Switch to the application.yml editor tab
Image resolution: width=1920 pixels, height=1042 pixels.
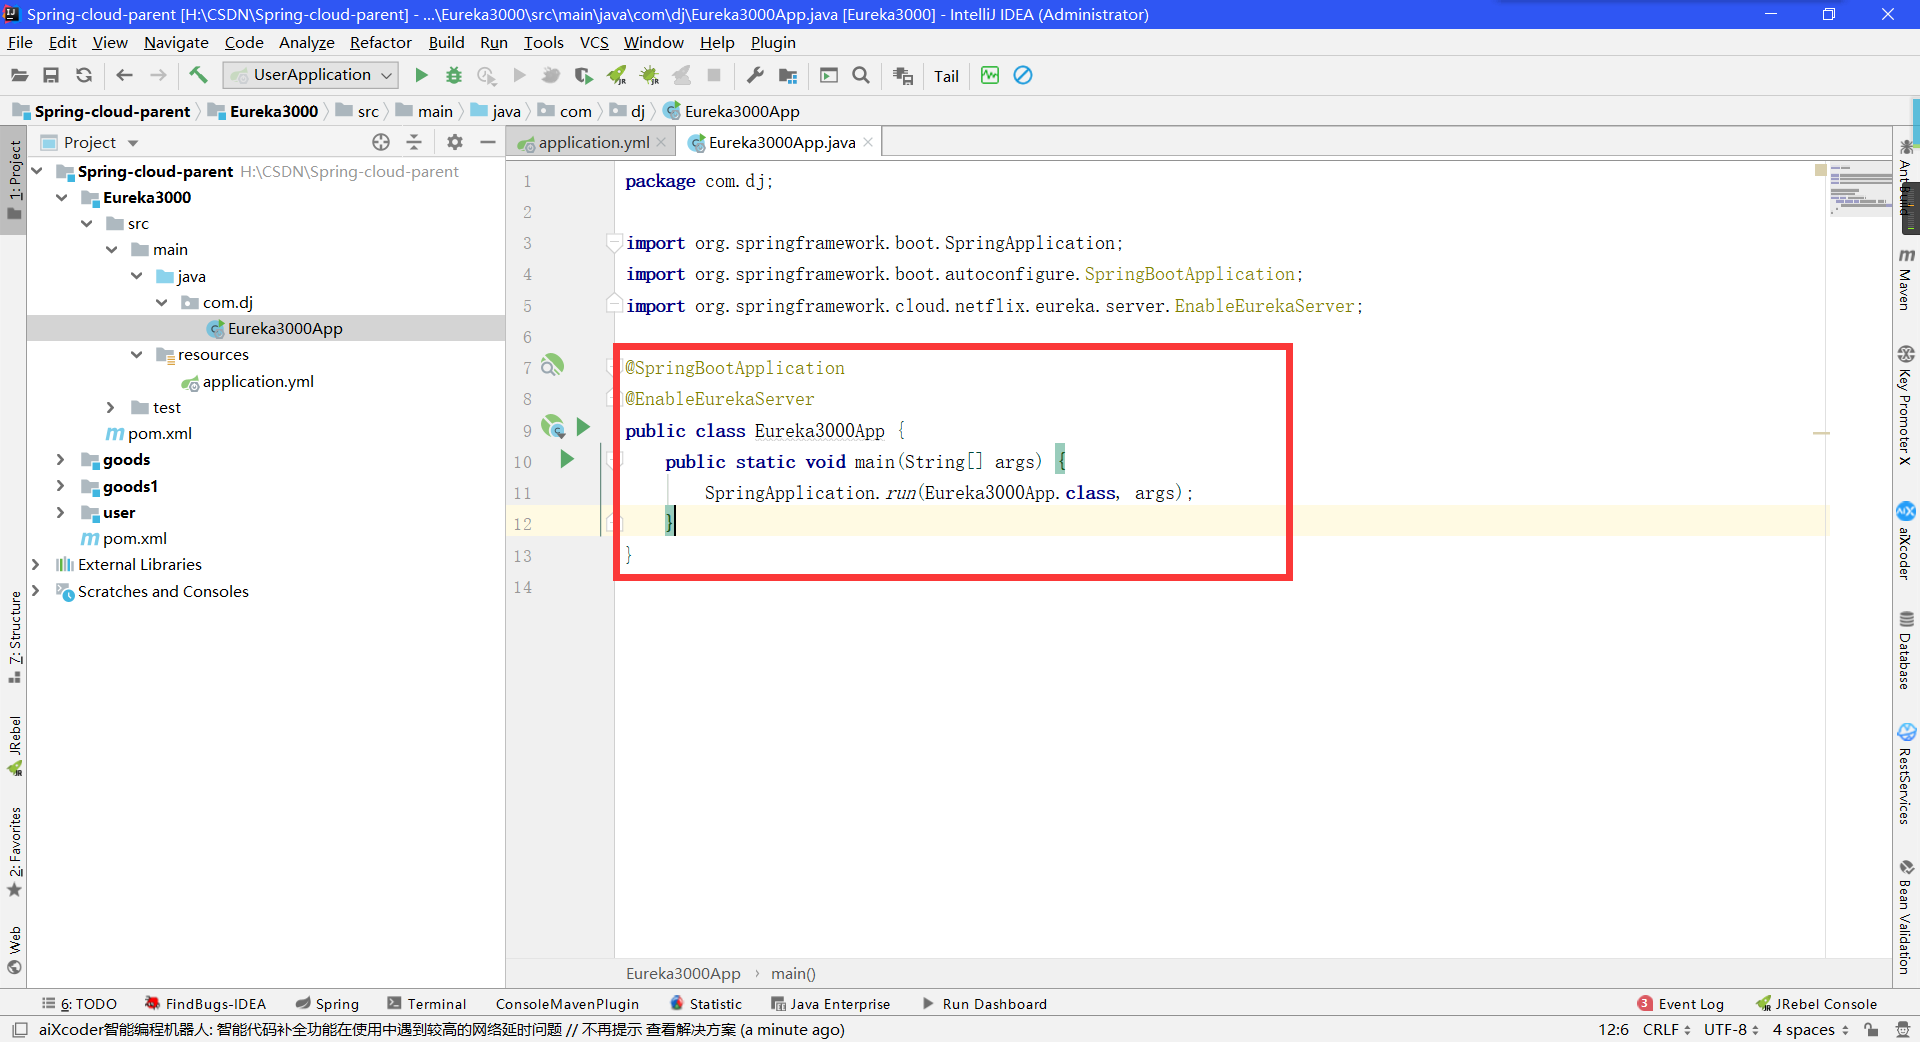click(594, 142)
